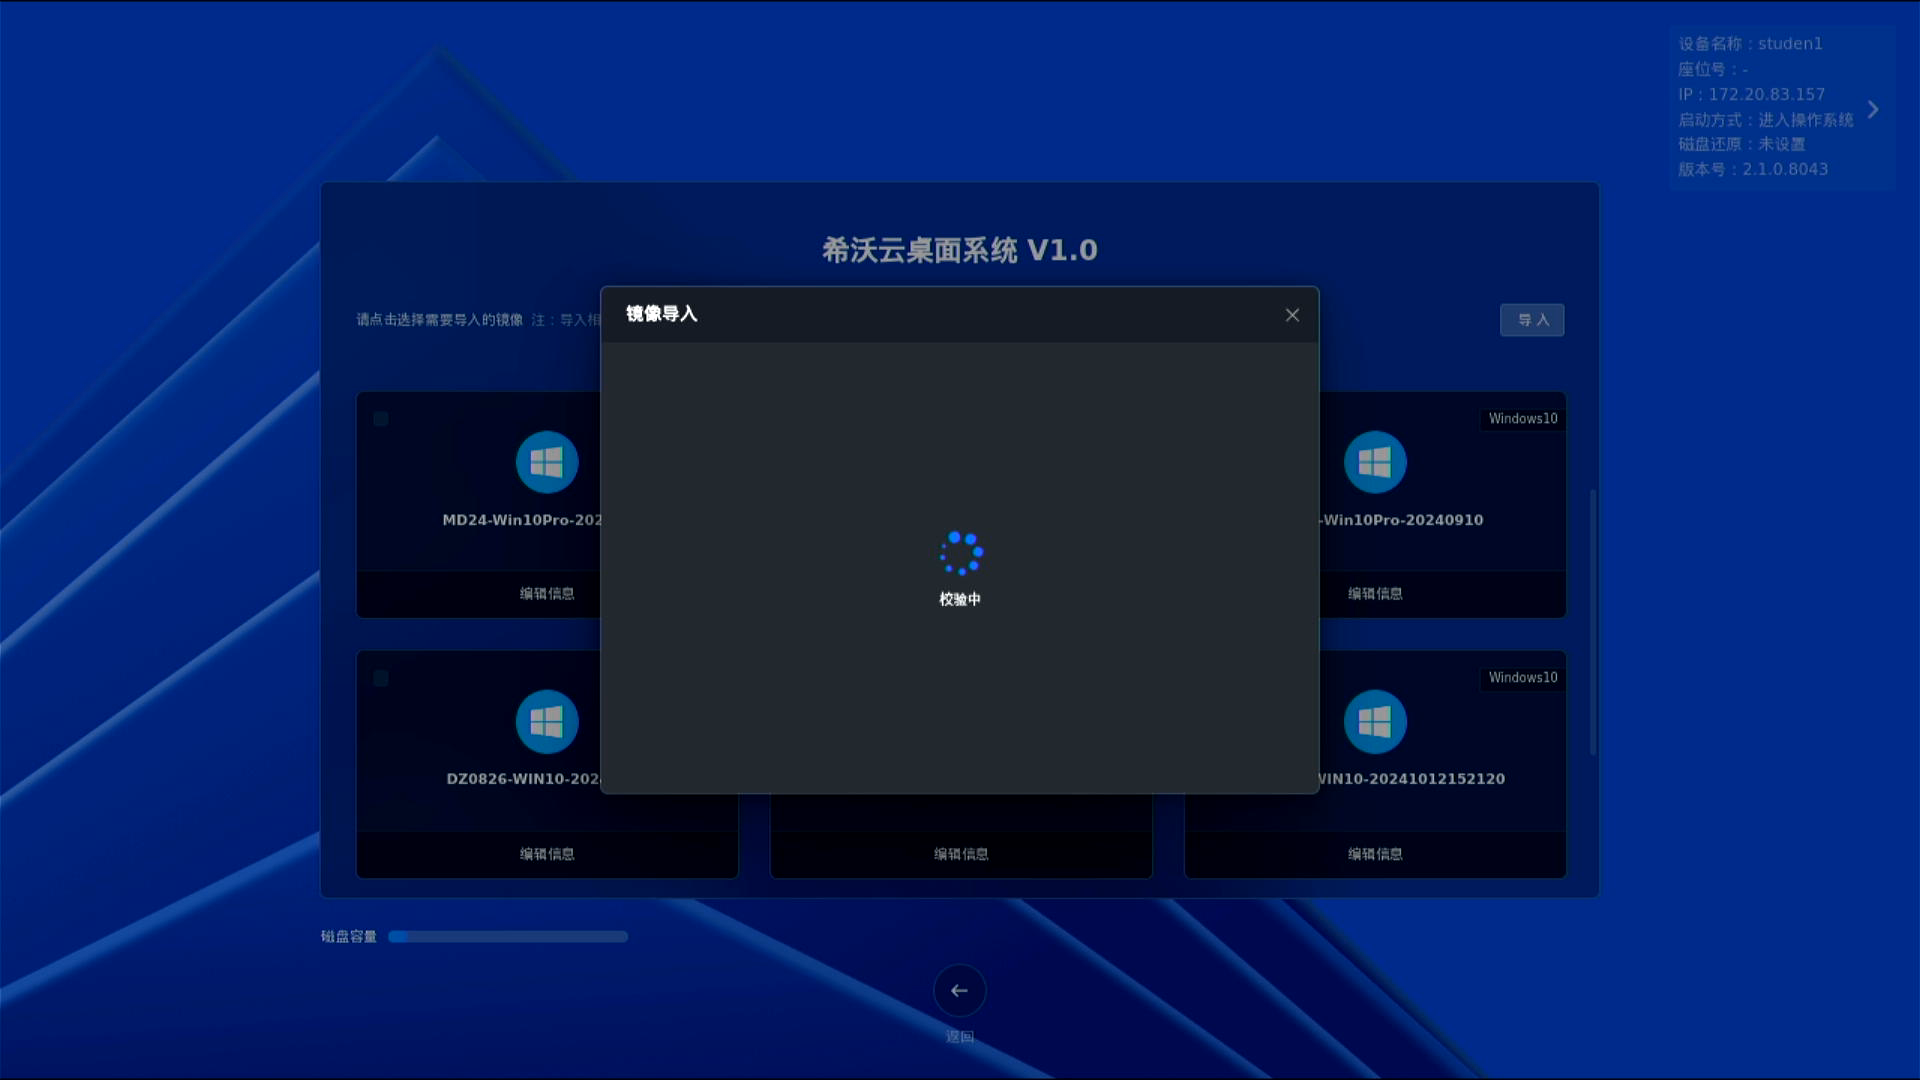Image resolution: width=1920 pixels, height=1080 pixels.
Task: Click the image list vertical scrollbar
Action: point(1593,622)
